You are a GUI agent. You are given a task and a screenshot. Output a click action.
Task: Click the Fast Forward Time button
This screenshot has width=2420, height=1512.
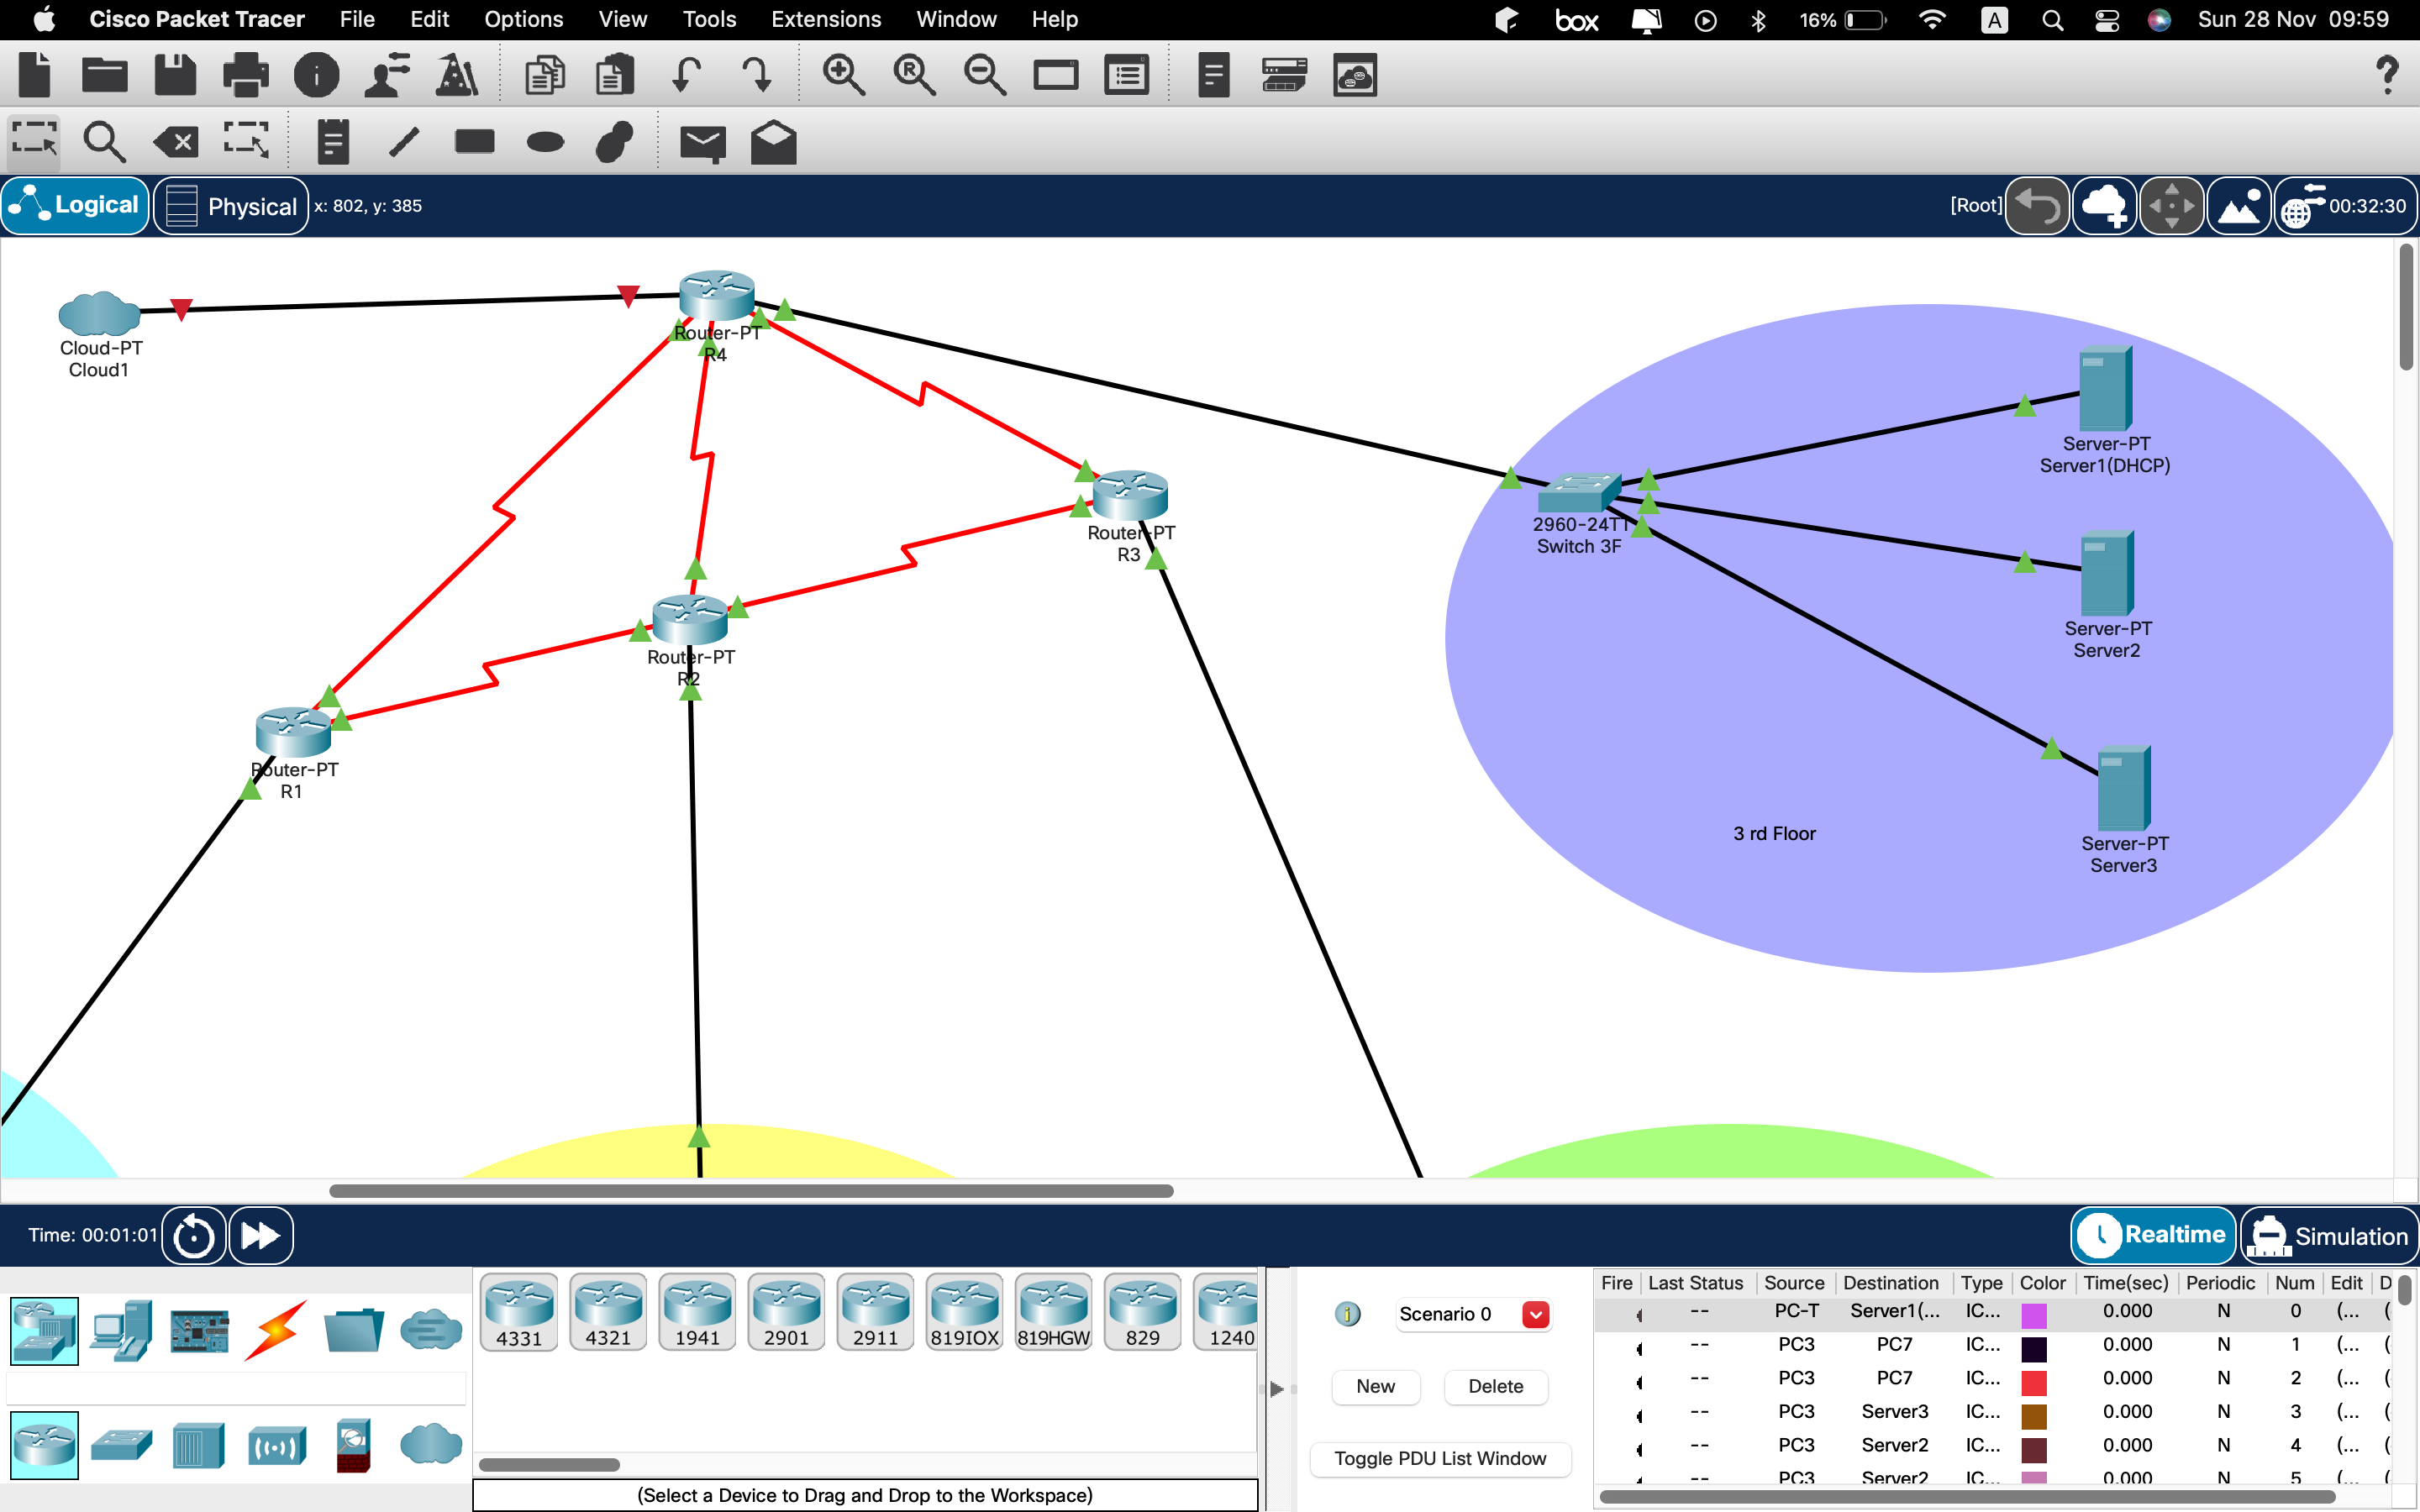pos(261,1236)
